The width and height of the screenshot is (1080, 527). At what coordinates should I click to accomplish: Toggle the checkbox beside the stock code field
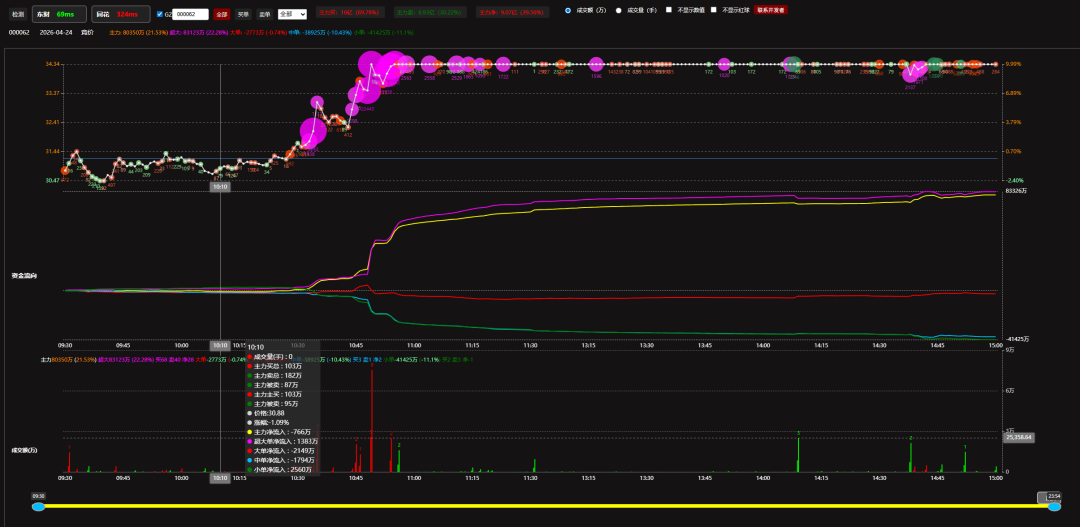160,14
